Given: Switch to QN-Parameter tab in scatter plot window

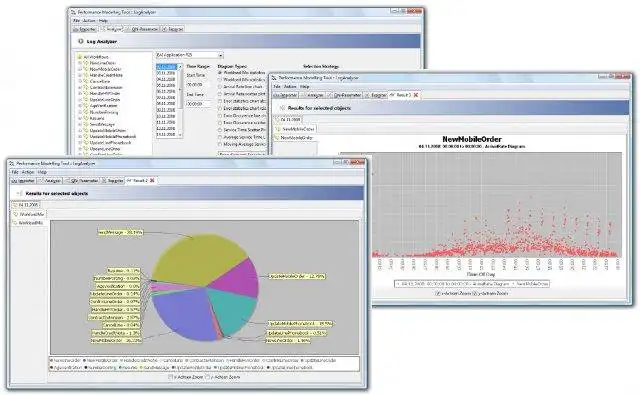Looking at the screenshot, I should tap(345, 95).
